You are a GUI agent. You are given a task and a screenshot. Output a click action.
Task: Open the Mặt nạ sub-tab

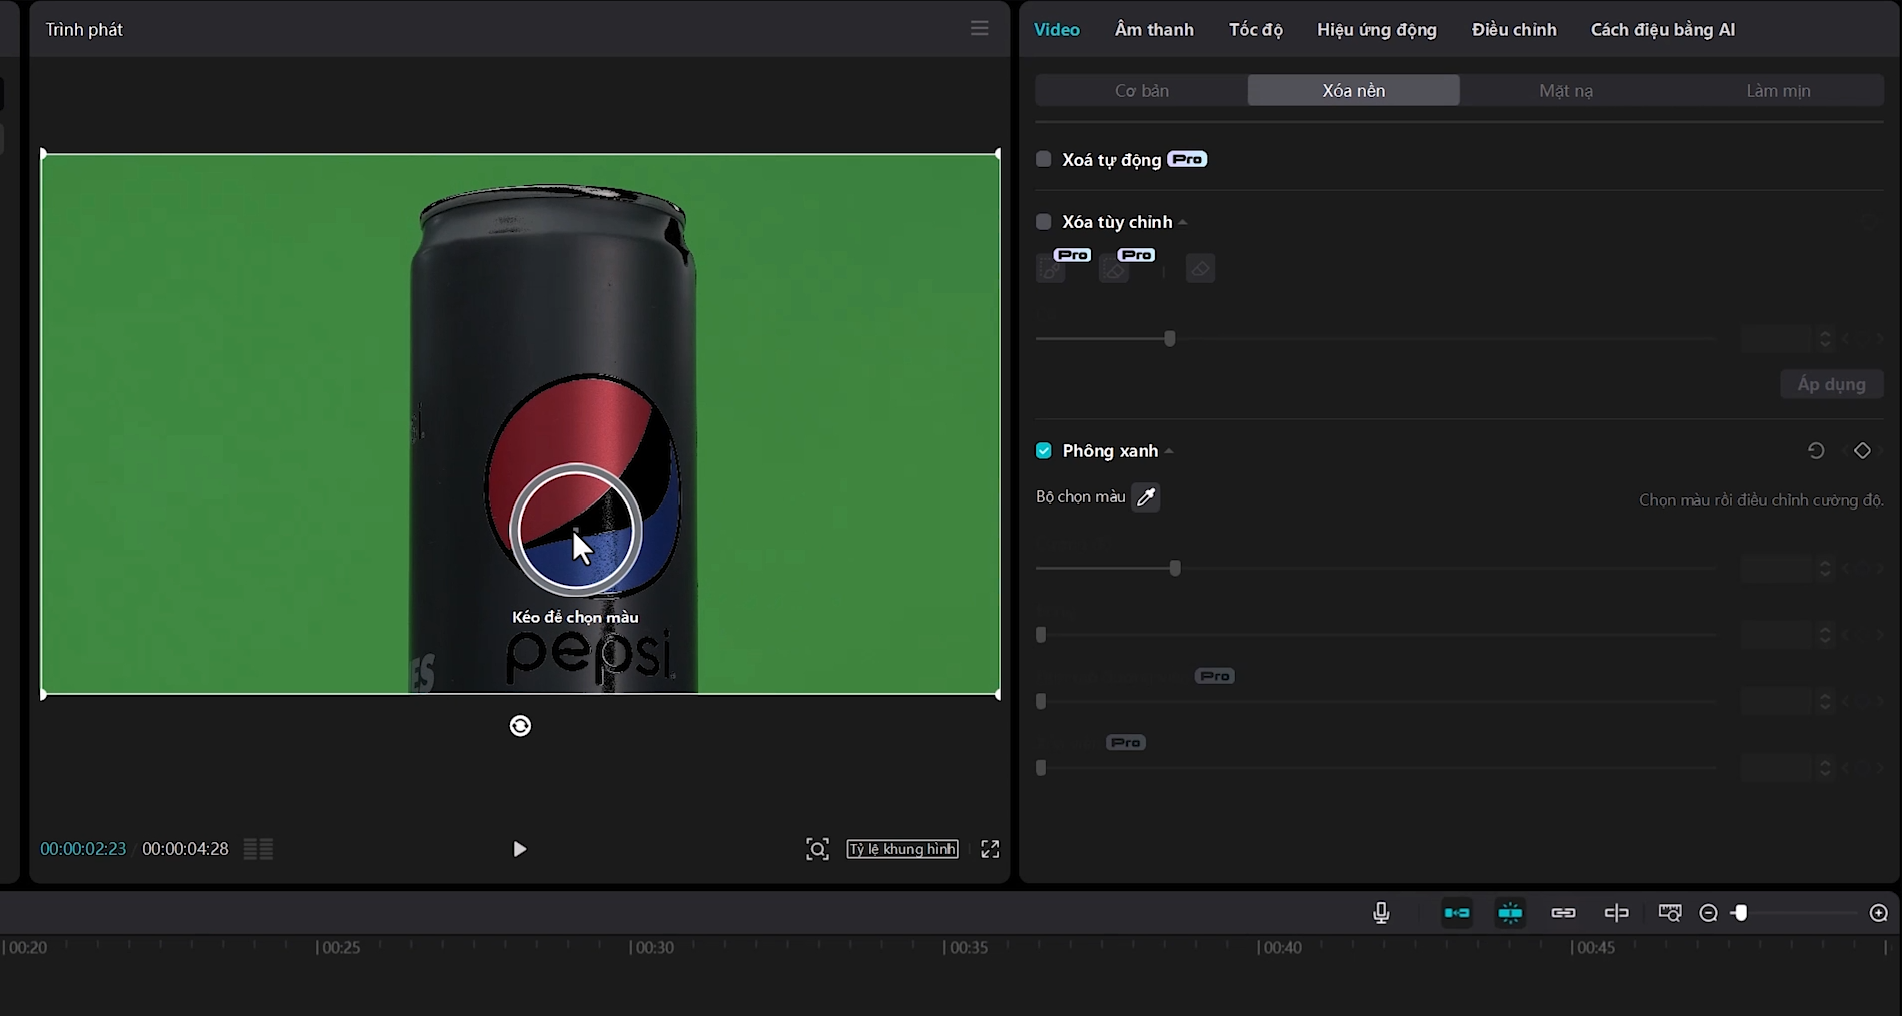[x=1565, y=91]
